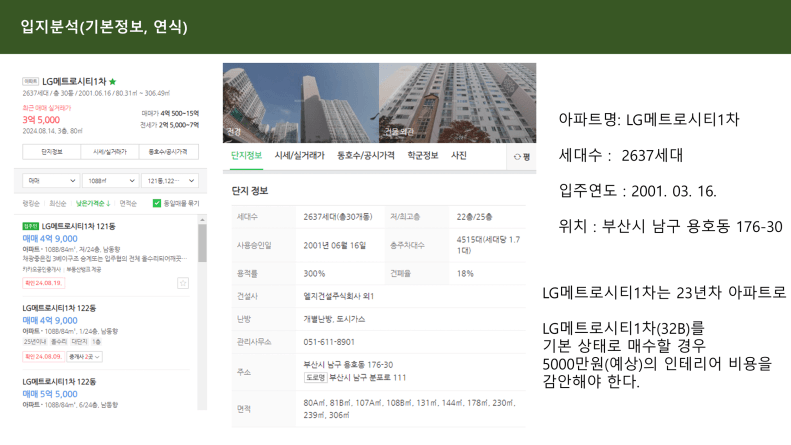Click the 아파트 badge beside the complex name
This screenshot has height=445, width=791.
pyautogui.click(x=31, y=81)
